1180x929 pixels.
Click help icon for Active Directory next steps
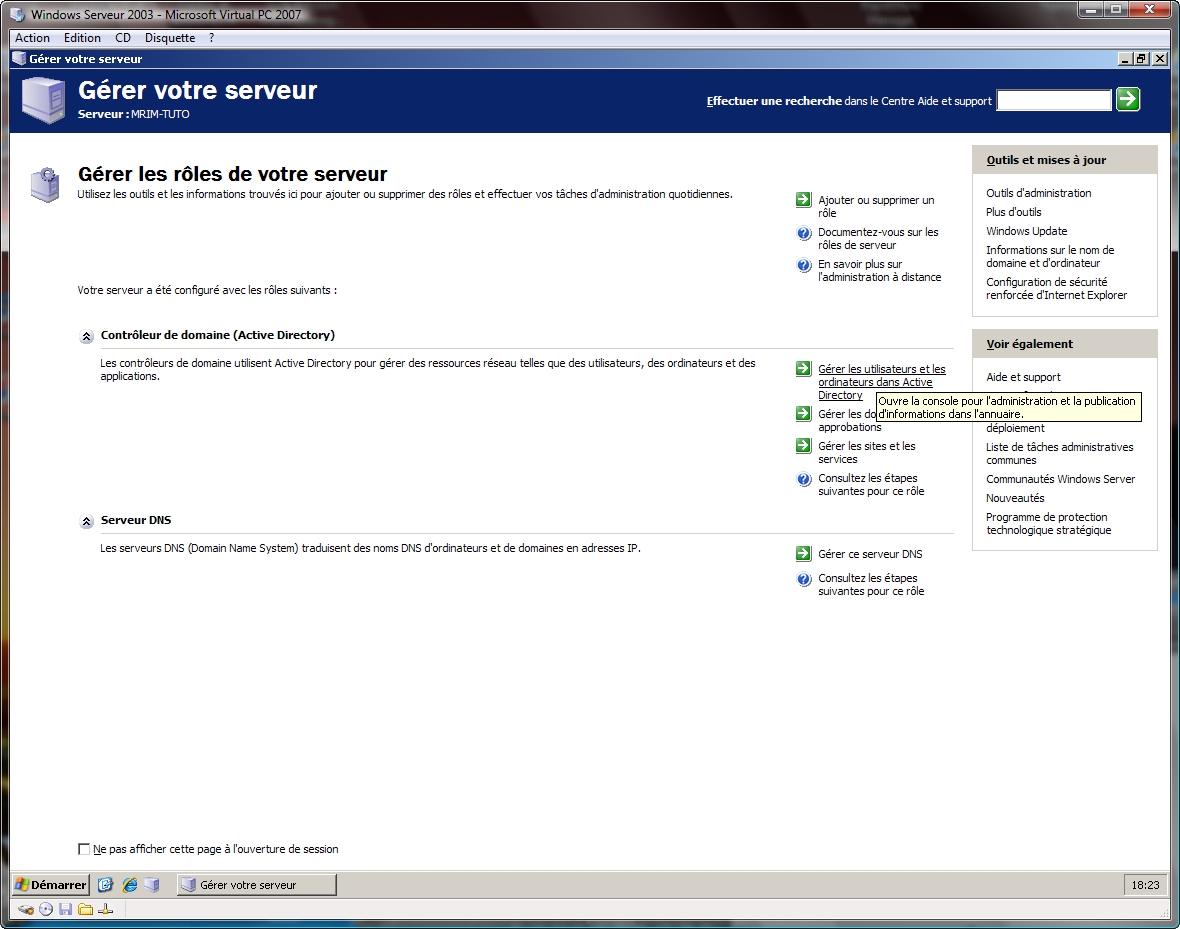coord(804,479)
